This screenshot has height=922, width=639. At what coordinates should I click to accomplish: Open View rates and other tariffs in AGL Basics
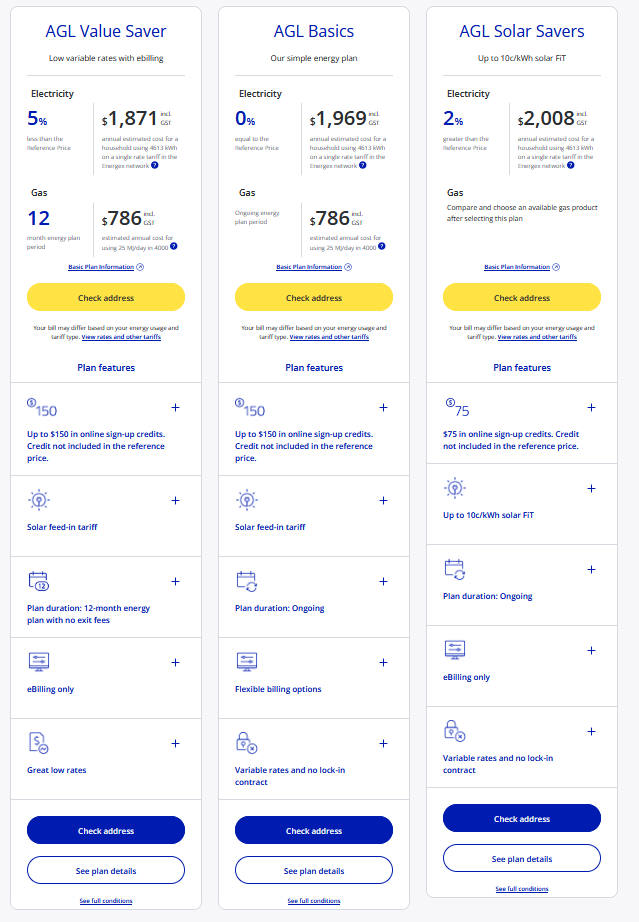329,337
